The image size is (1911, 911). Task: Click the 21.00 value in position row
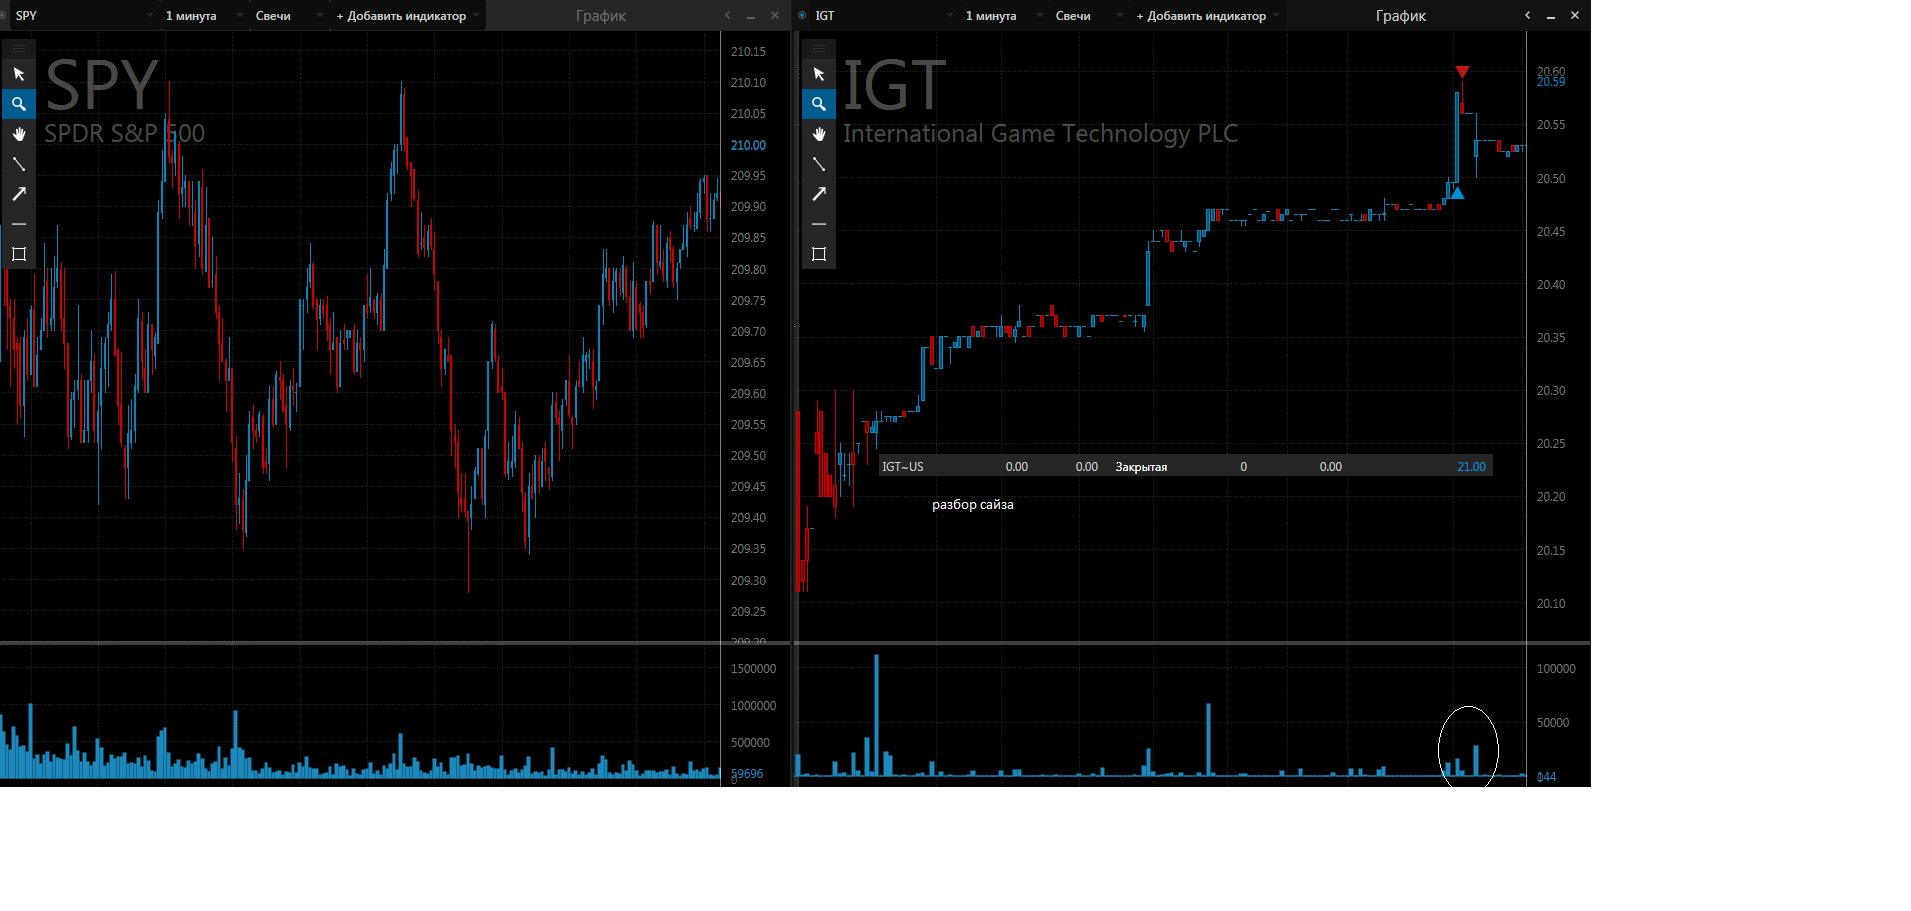click(1471, 467)
